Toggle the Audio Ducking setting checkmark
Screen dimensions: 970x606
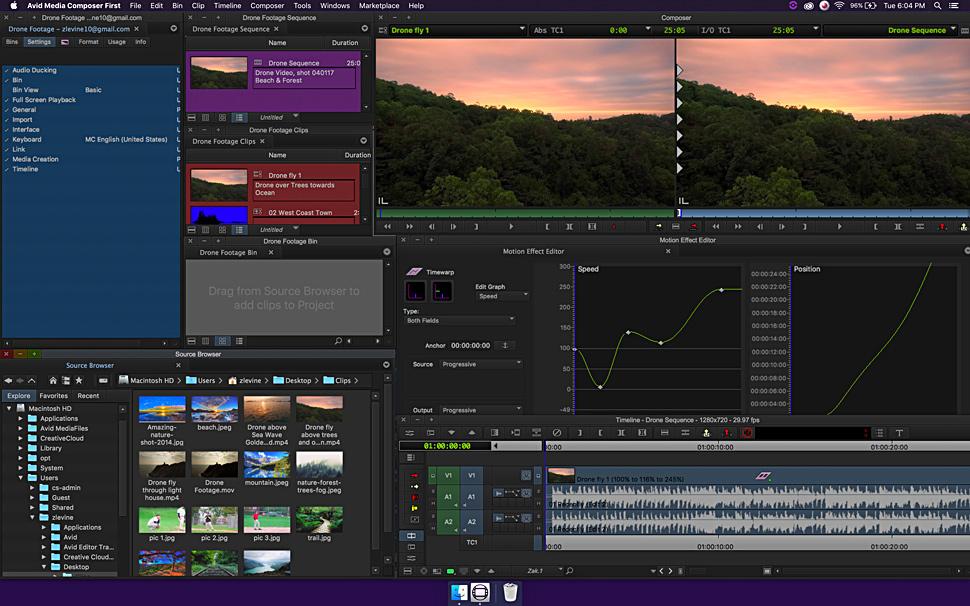click(7, 70)
